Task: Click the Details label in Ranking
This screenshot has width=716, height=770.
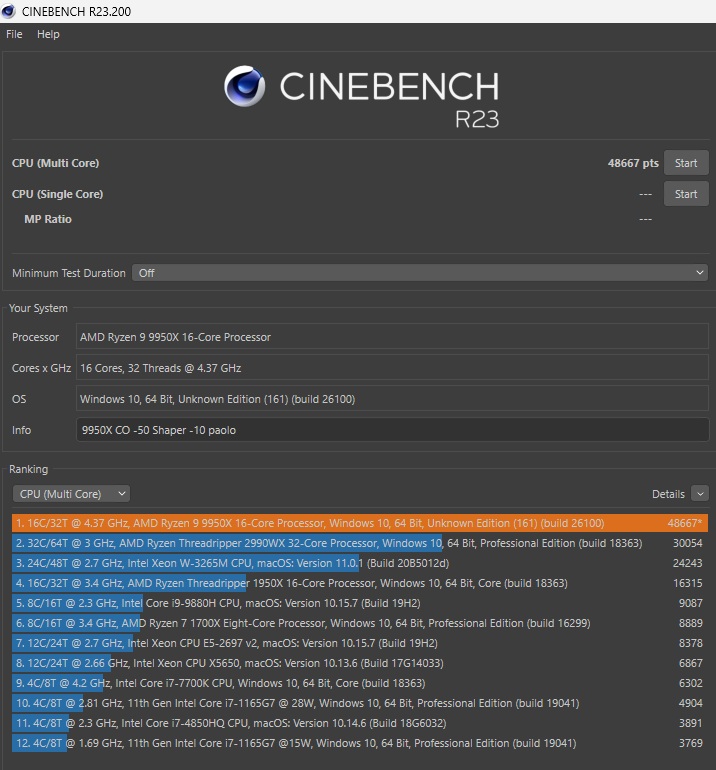Action: click(x=668, y=494)
